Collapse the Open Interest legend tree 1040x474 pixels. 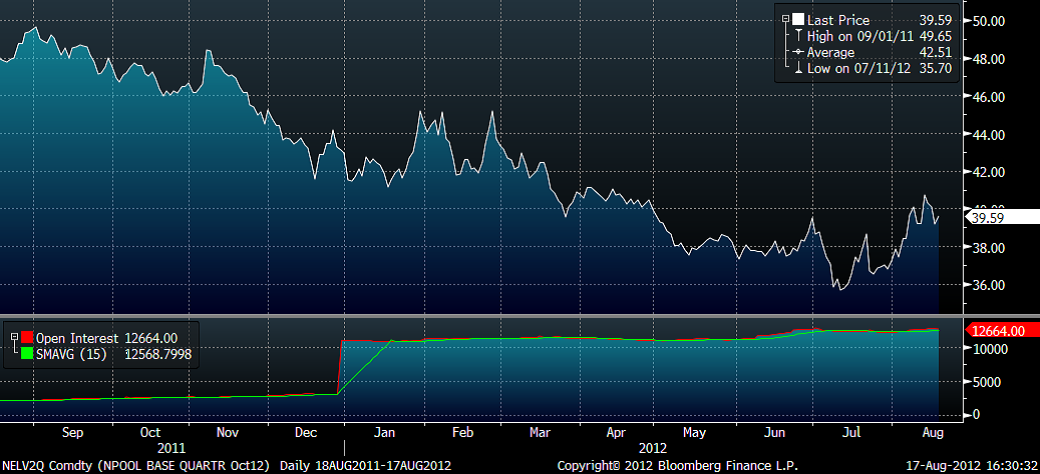[x=14, y=337]
